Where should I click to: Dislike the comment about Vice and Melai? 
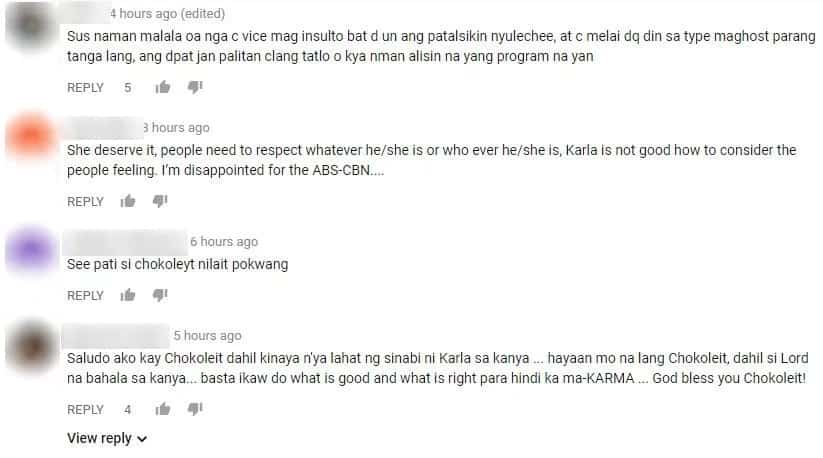(x=195, y=87)
